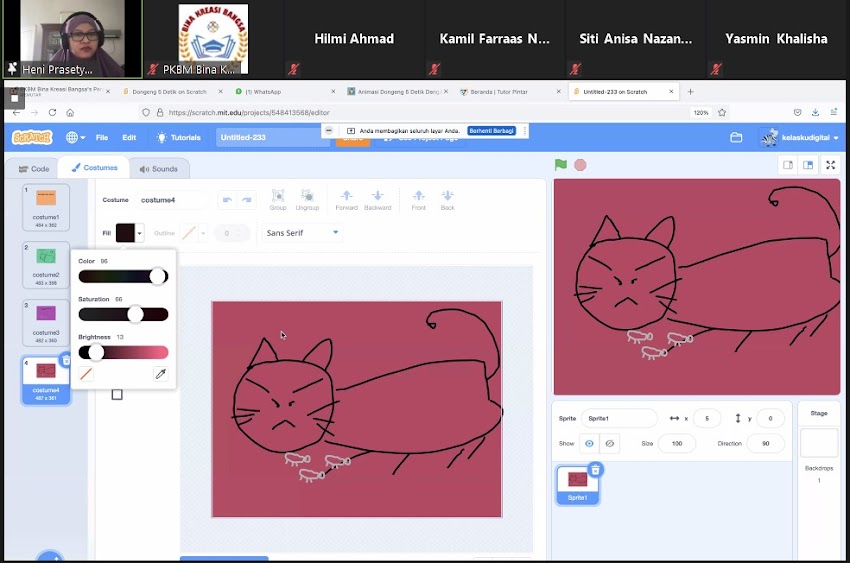
Task: Bookmark this page with the star
Action: [x=722, y=112]
